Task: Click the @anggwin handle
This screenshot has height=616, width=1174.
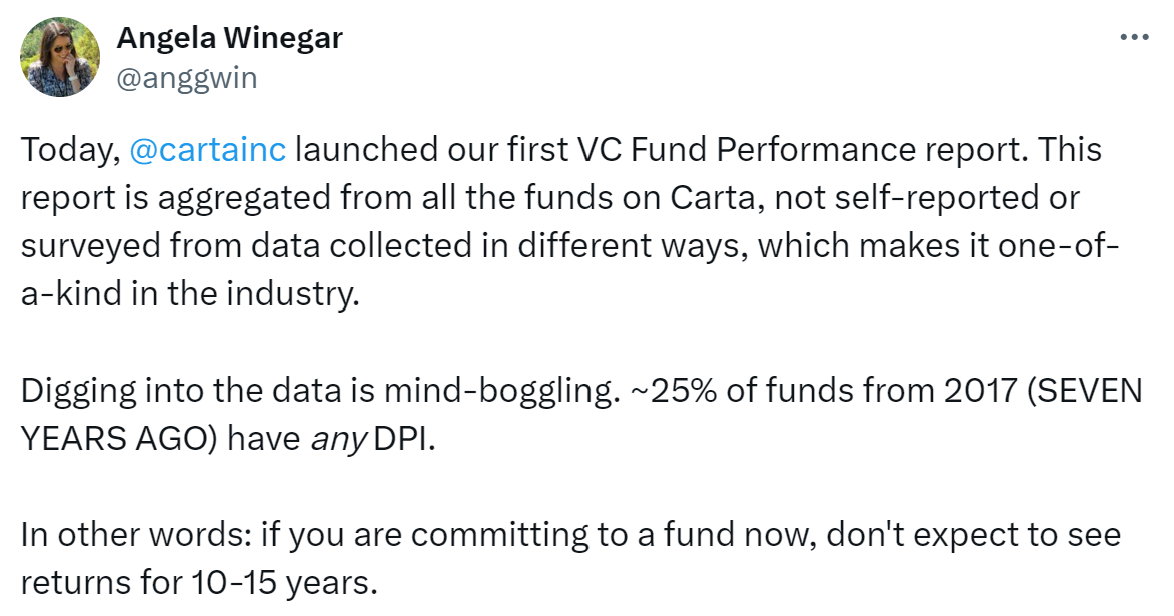Action: [187, 78]
